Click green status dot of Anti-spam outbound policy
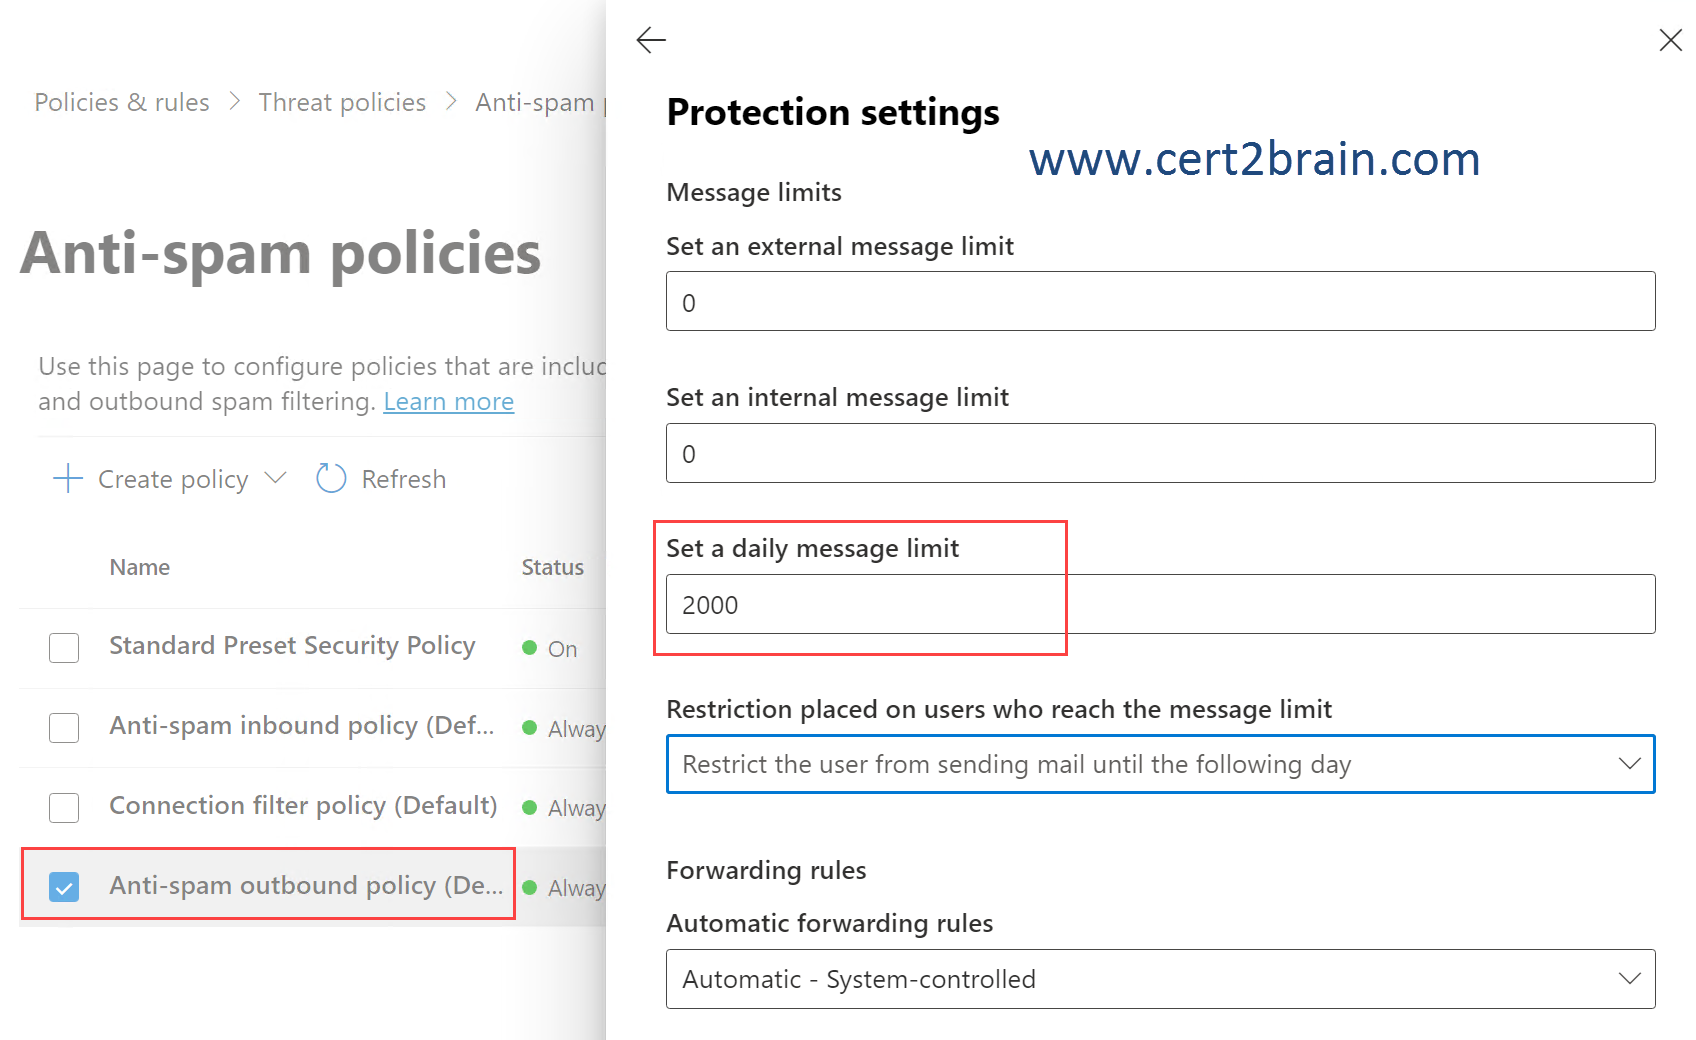1696x1040 pixels. tap(530, 887)
